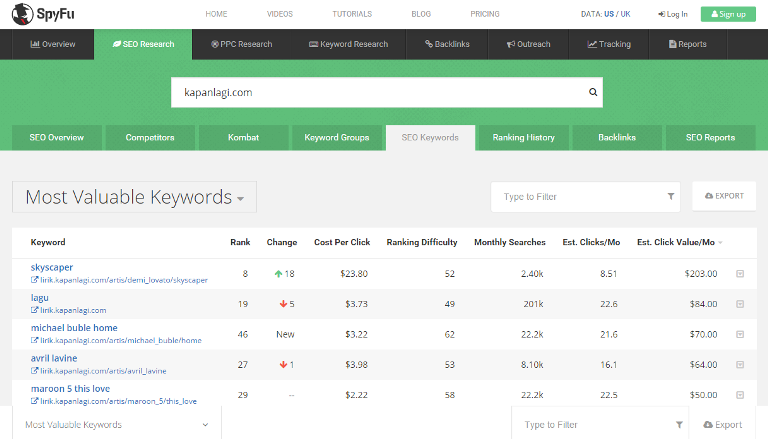Sort by Cost Per Click column header
Image resolution: width=768 pixels, height=439 pixels.
[342, 242]
